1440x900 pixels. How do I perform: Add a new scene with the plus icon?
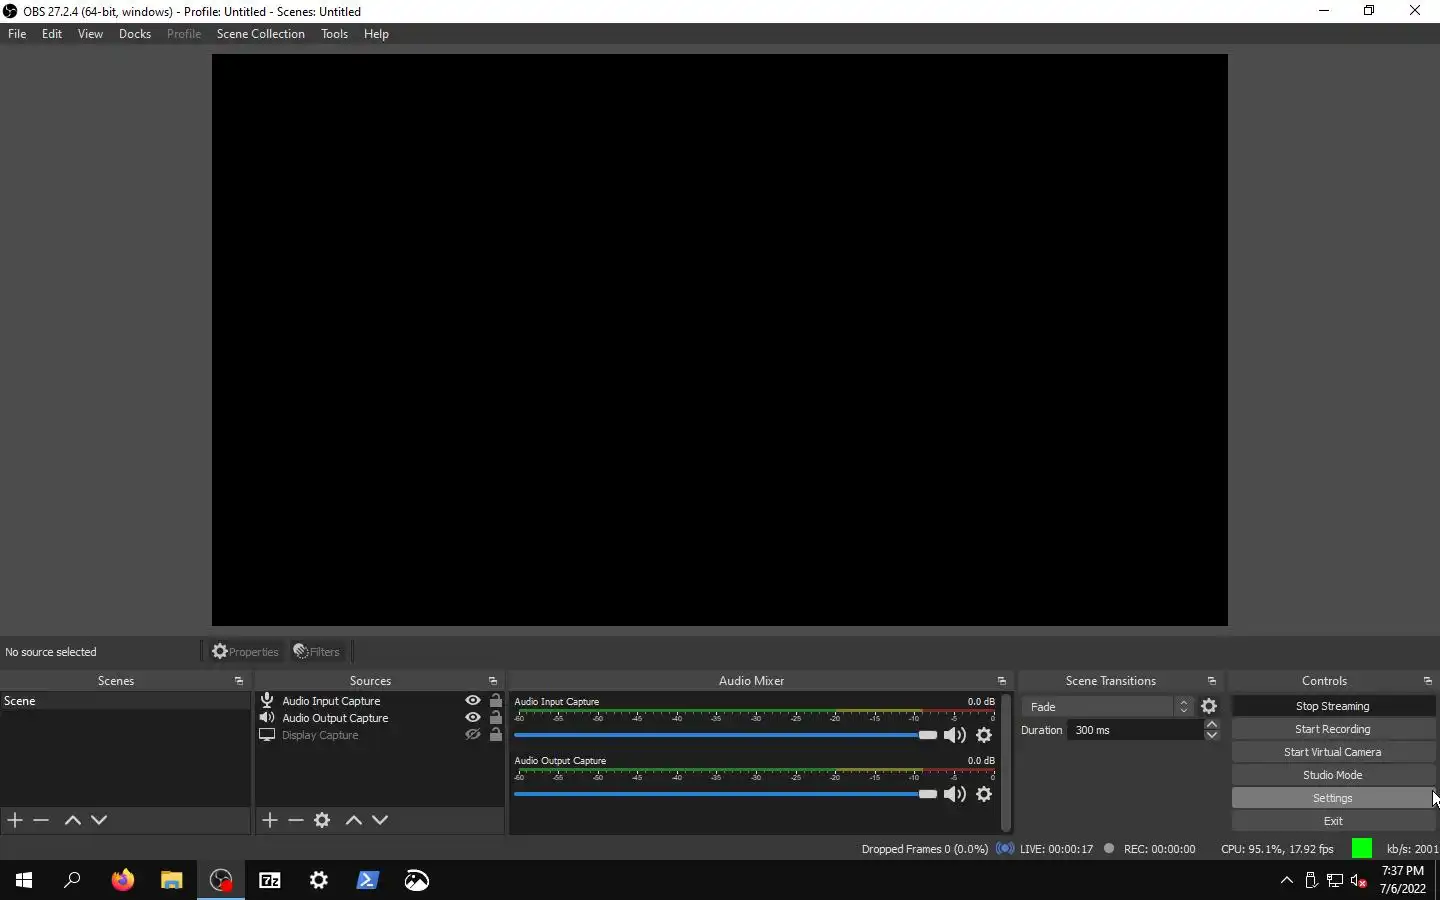[15, 820]
